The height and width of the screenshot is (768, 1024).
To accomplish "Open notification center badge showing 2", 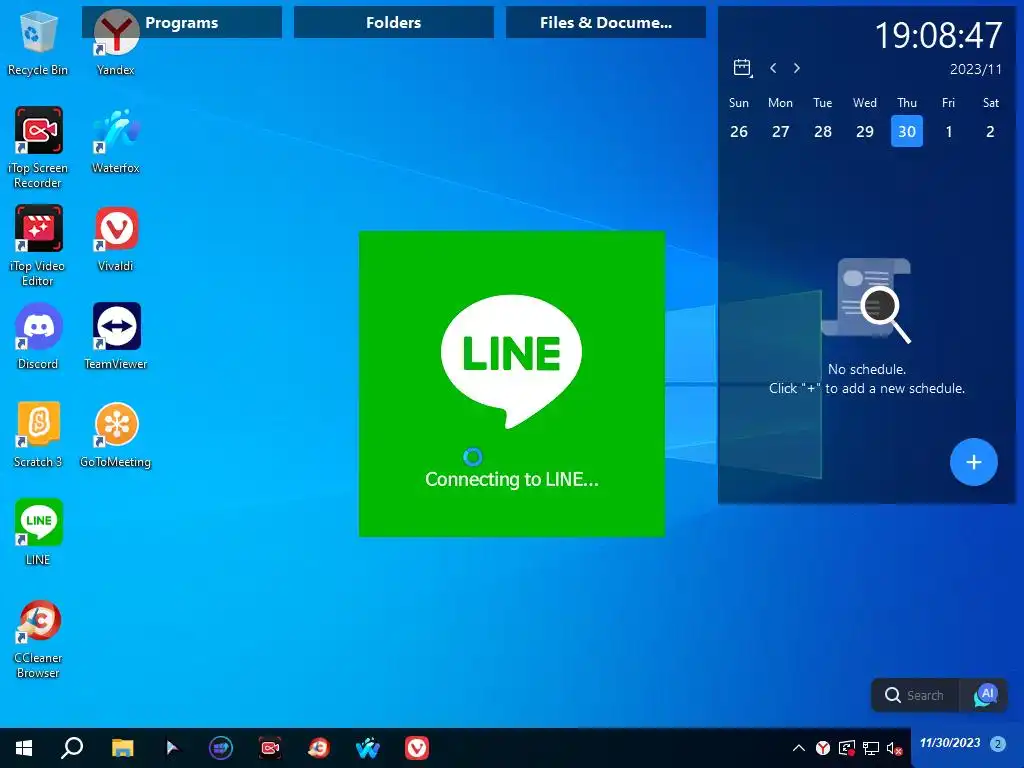I will click(x=998, y=743).
